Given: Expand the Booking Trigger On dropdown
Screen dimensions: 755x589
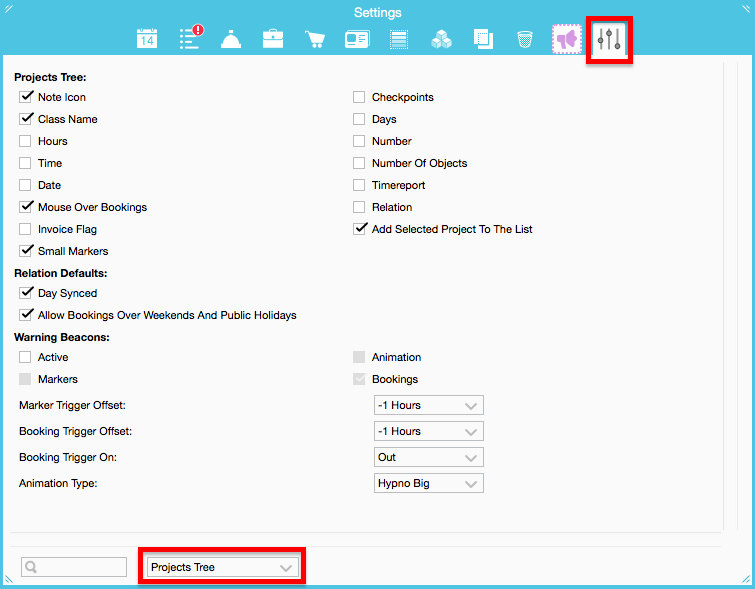Looking at the screenshot, I should point(429,457).
